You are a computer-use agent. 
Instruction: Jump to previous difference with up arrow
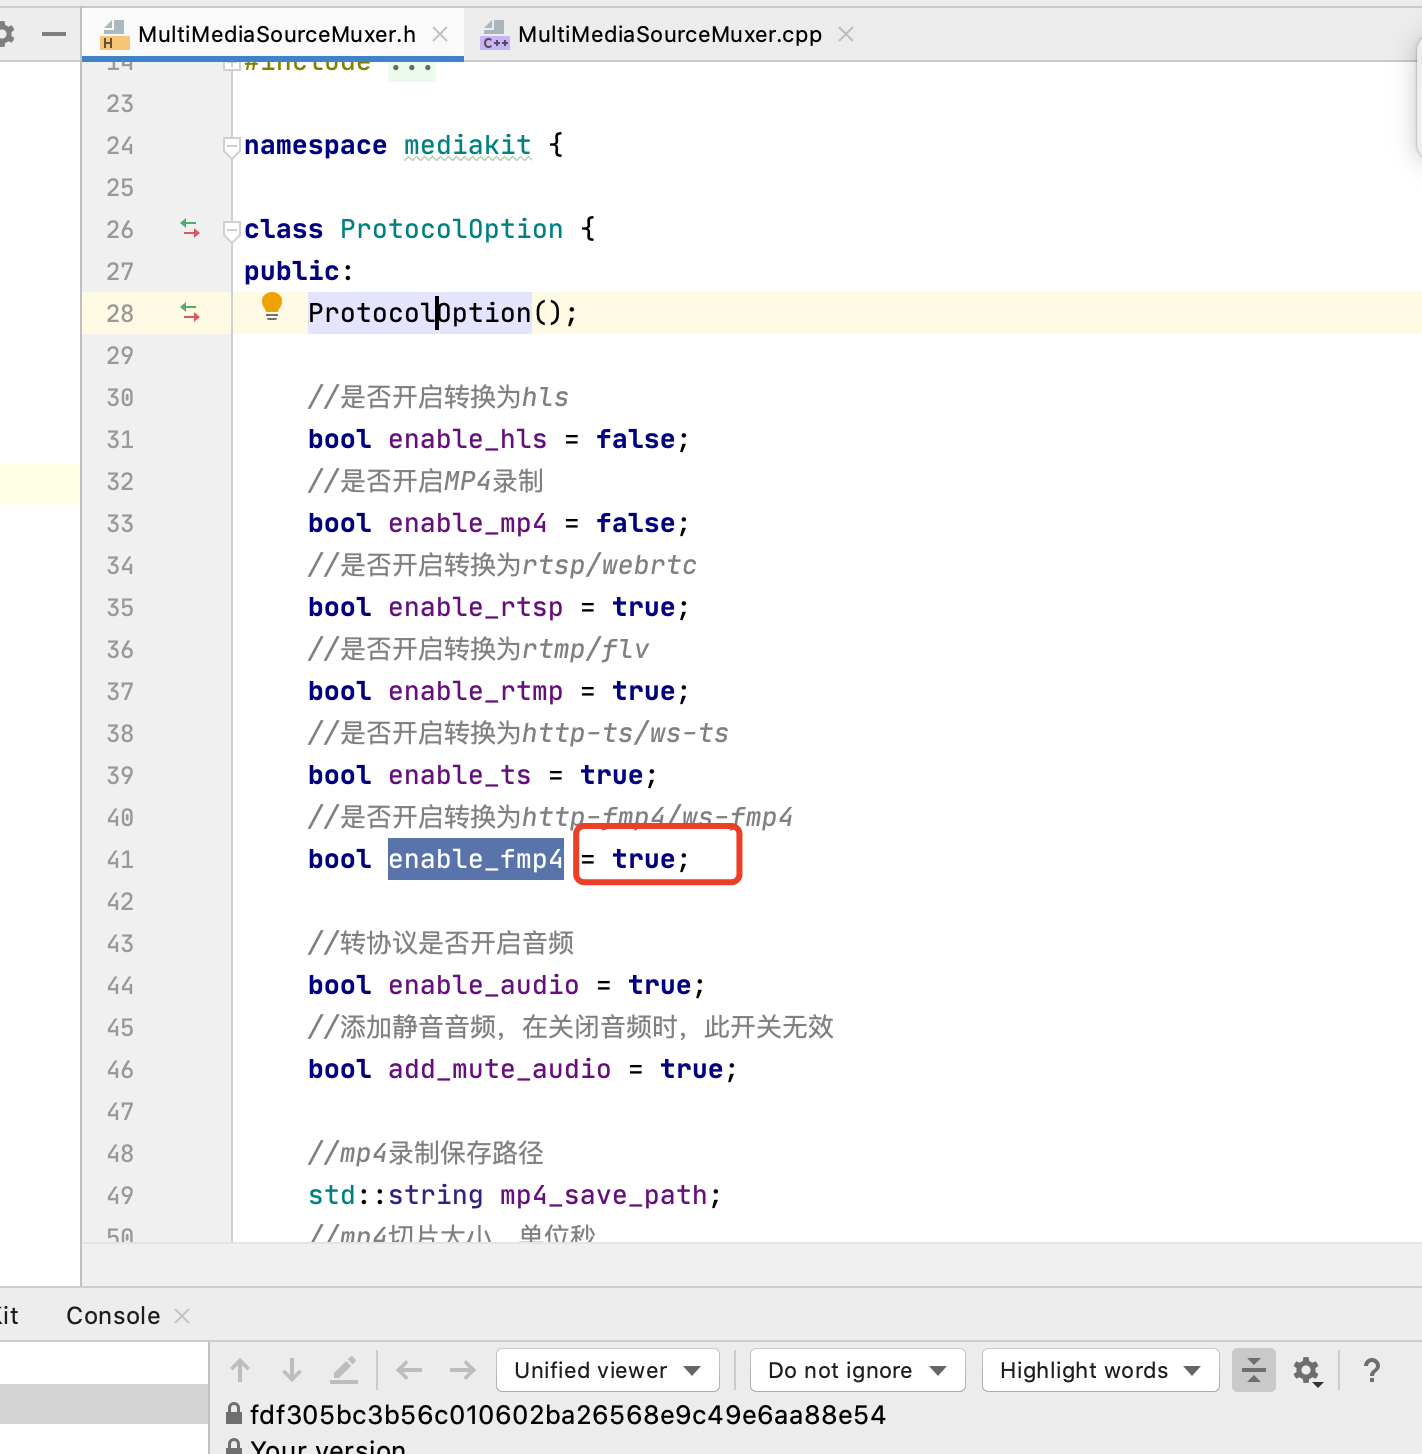[240, 1369]
